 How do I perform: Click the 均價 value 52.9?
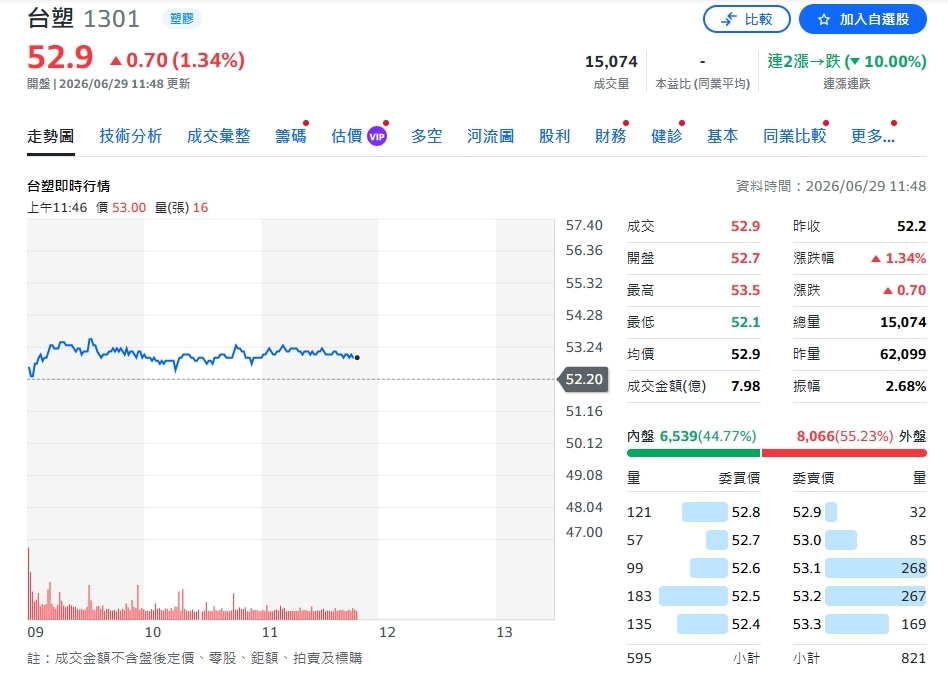[745, 354]
